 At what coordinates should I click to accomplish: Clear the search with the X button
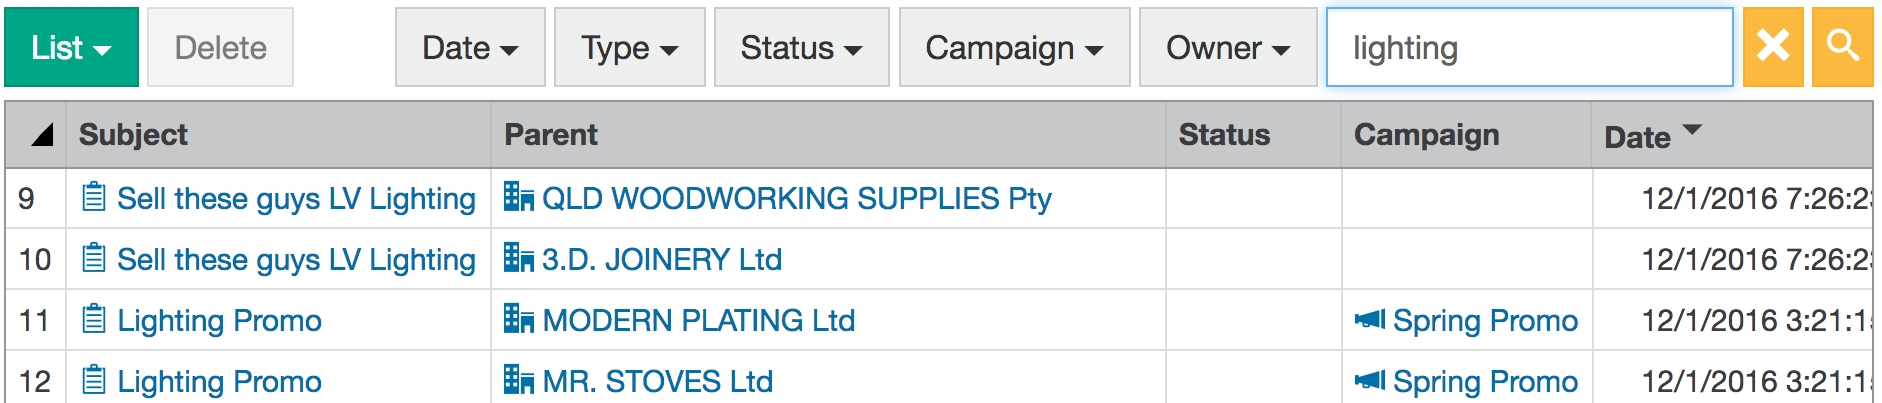pyautogui.click(x=1772, y=47)
